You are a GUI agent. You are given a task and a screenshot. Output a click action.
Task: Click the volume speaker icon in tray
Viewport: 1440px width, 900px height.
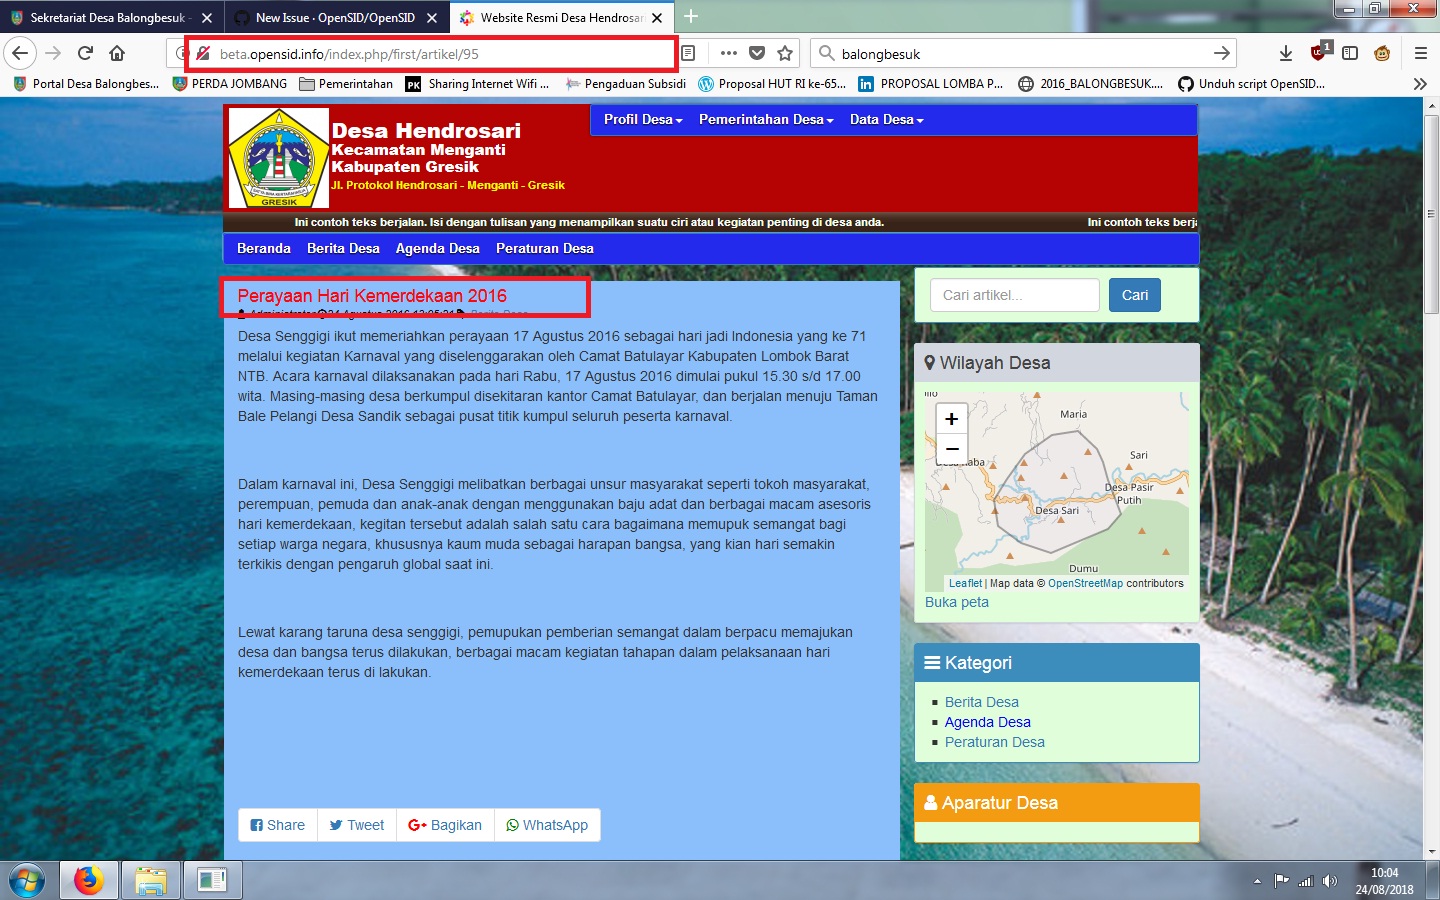coord(1330,880)
